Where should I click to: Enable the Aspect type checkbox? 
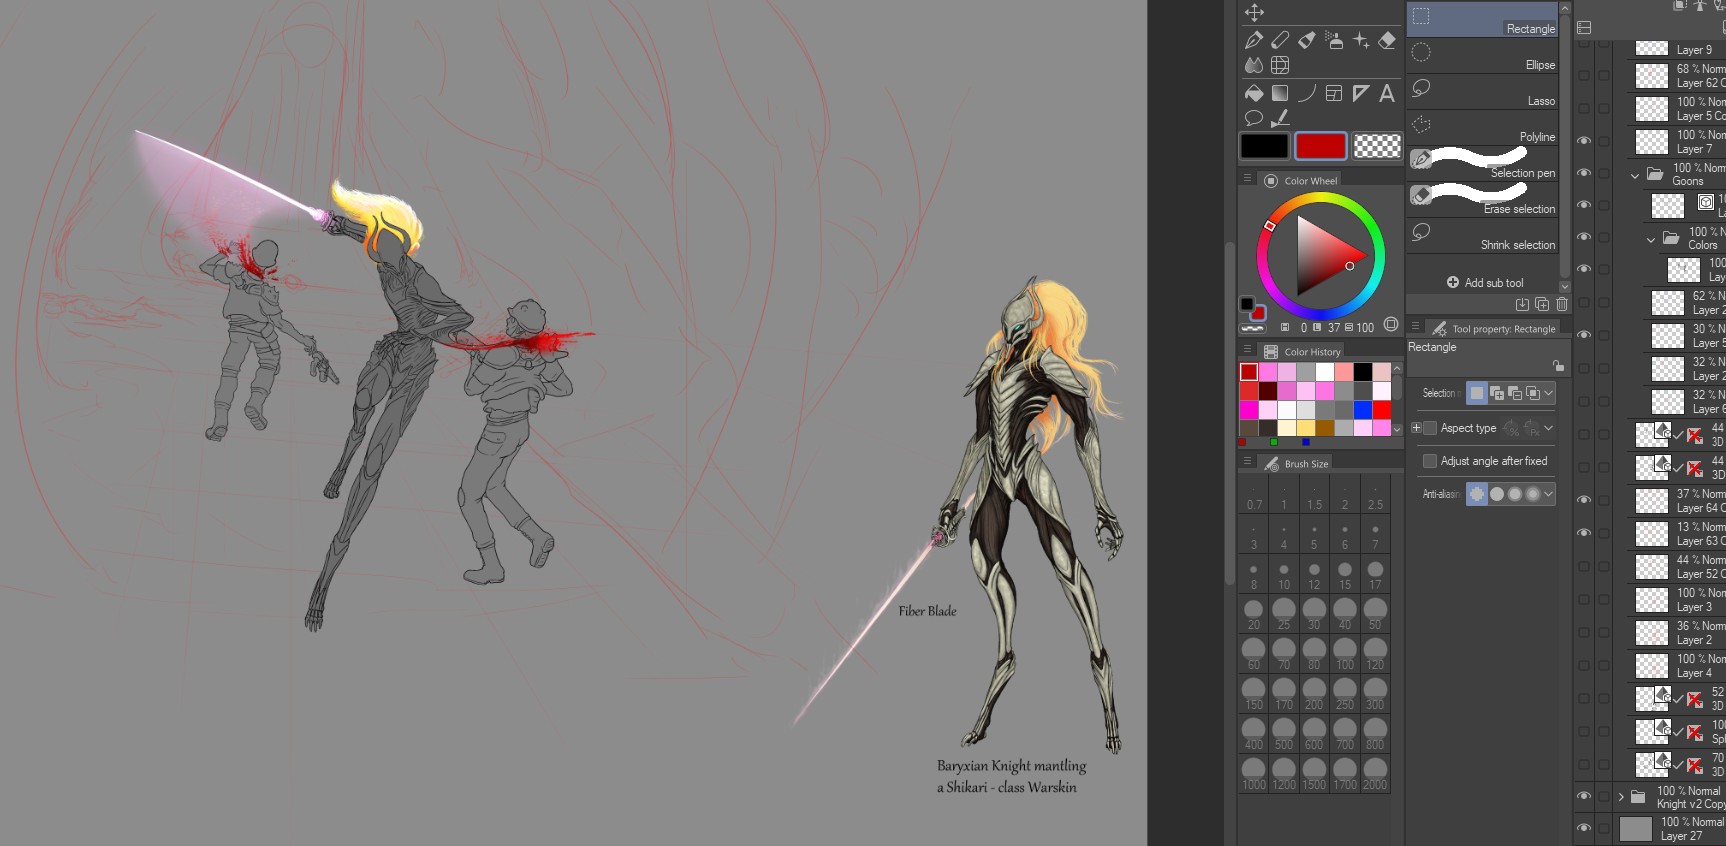coord(1430,428)
